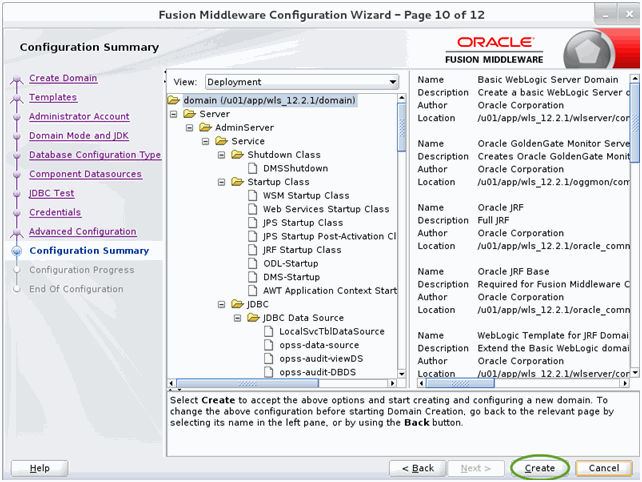Image resolution: width=642 pixels, height=482 pixels.
Task: Go to the Templates step
Action: (53, 97)
